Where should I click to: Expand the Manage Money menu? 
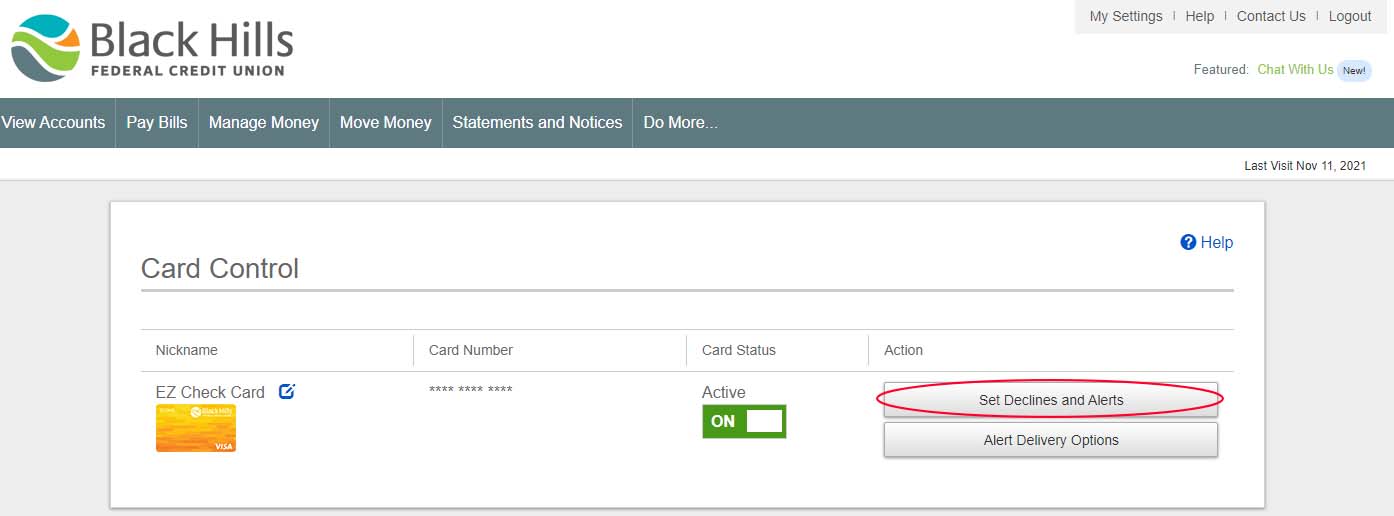[x=264, y=122]
